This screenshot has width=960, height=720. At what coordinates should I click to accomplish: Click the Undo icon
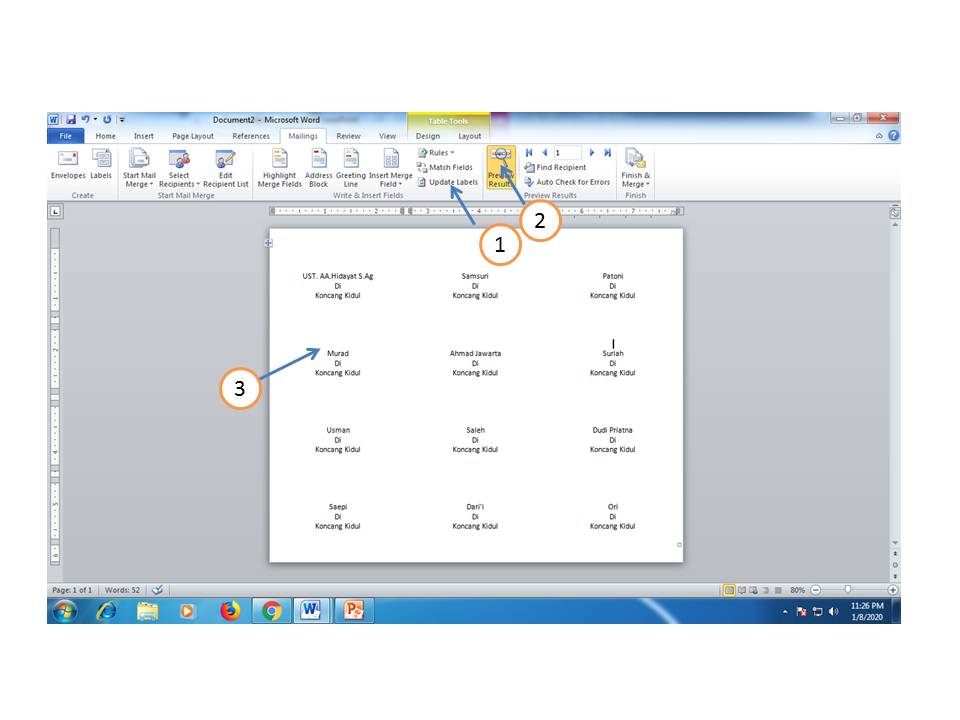click(x=85, y=119)
